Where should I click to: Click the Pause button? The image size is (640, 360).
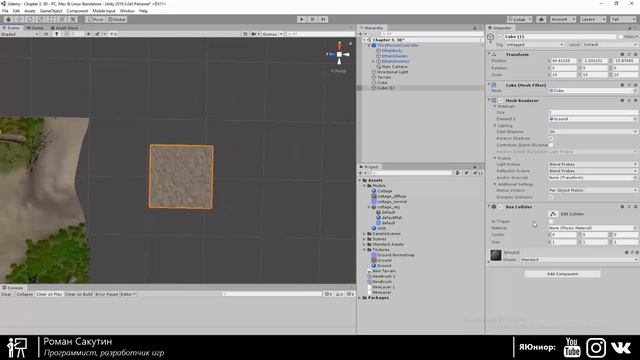[313, 19]
